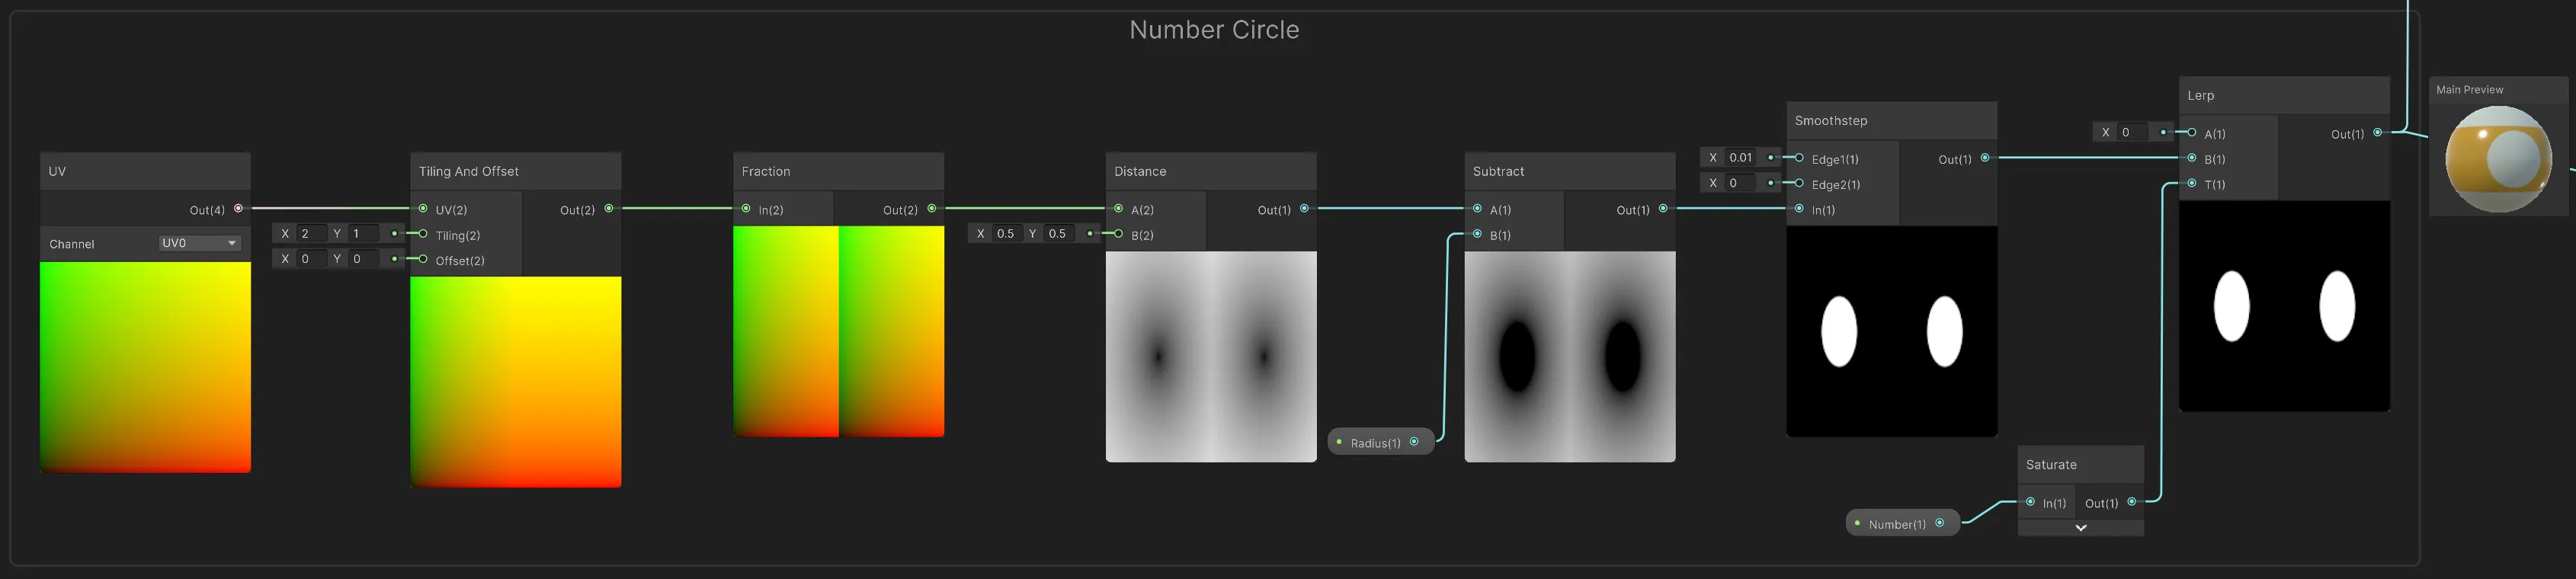2576x579 pixels.
Task: Click the Smoothstep Edge2(1) input port
Action: (x=1799, y=183)
